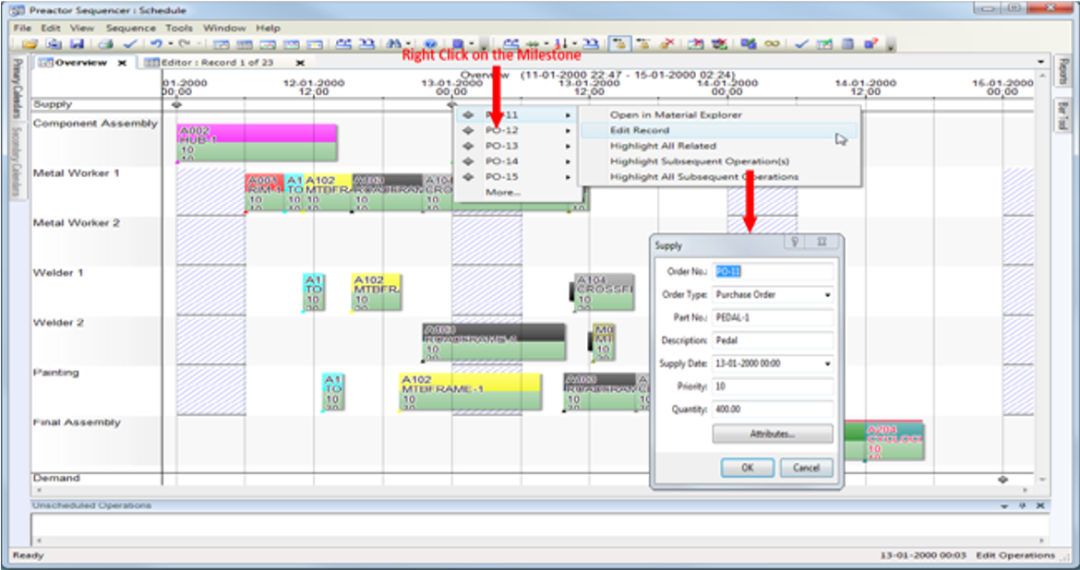The image size is (1080, 570).
Task: Expand the PO-12 submenu arrow
Action: (x=568, y=131)
